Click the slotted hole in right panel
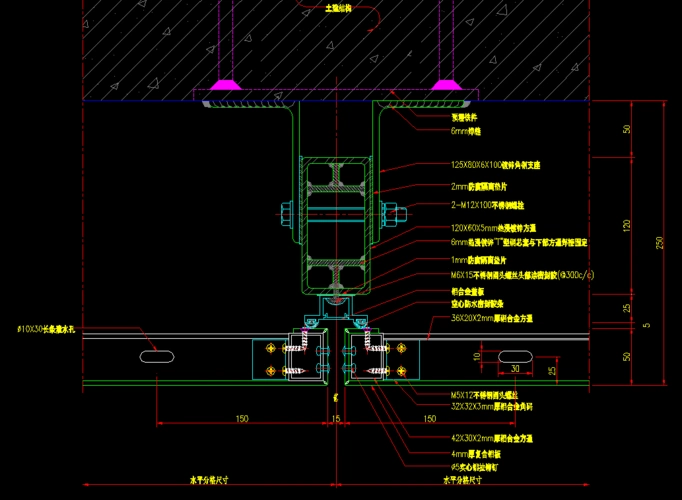 [516, 355]
